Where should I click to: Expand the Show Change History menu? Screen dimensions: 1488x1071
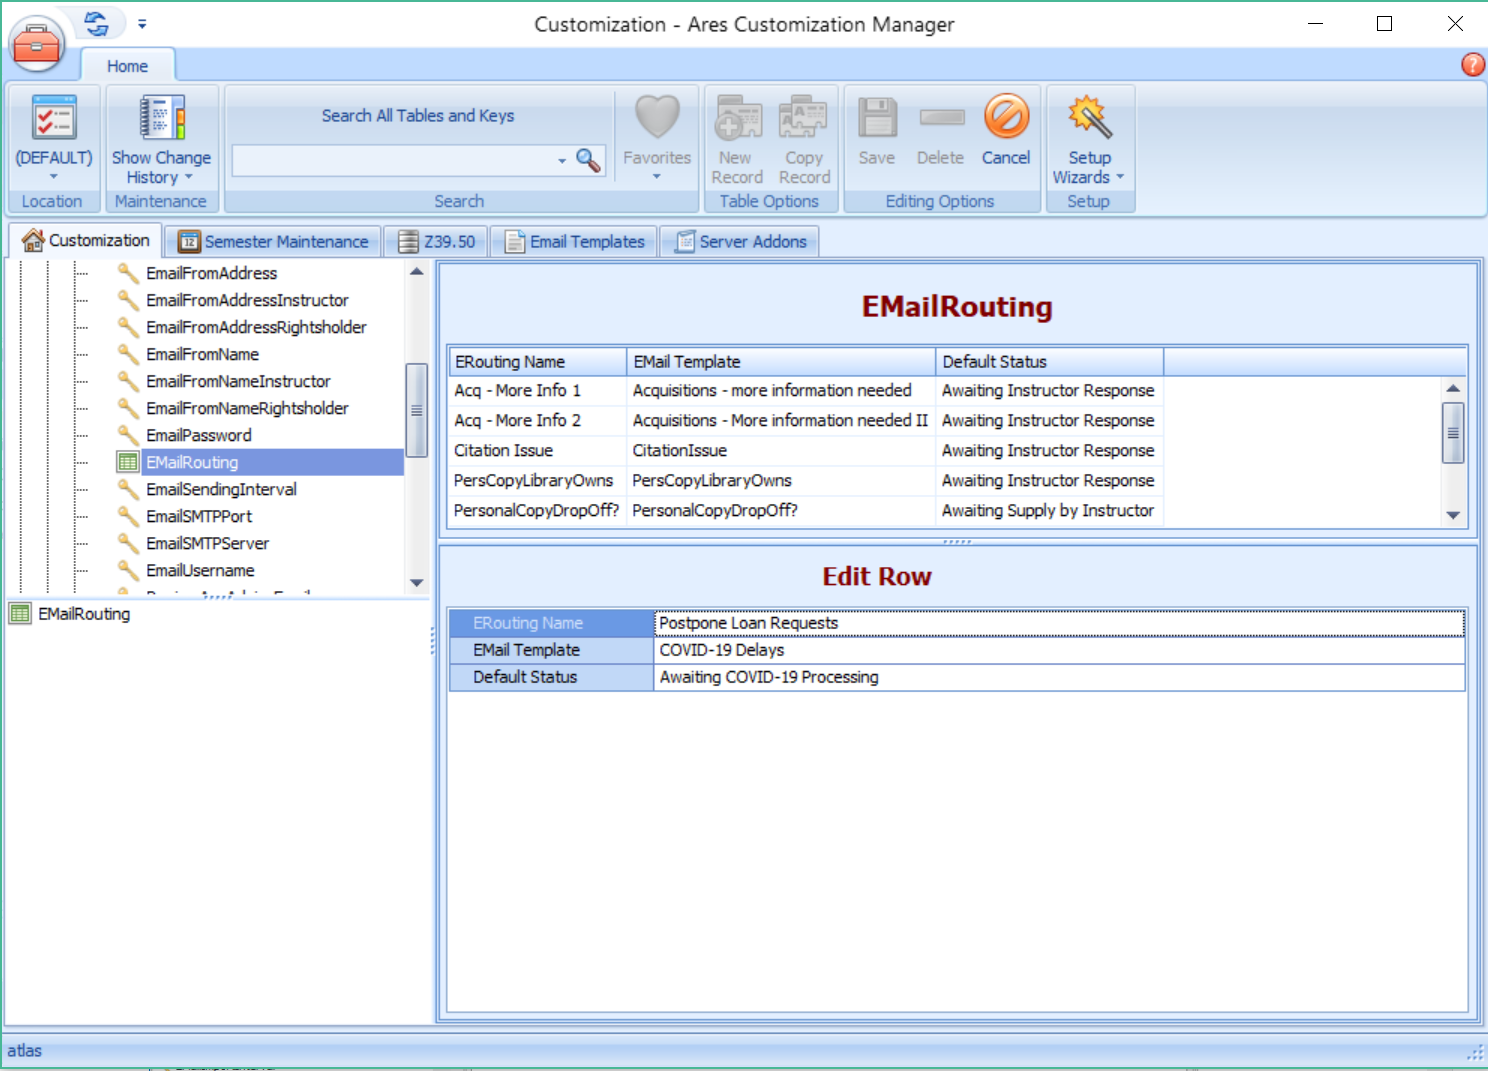pos(161,167)
